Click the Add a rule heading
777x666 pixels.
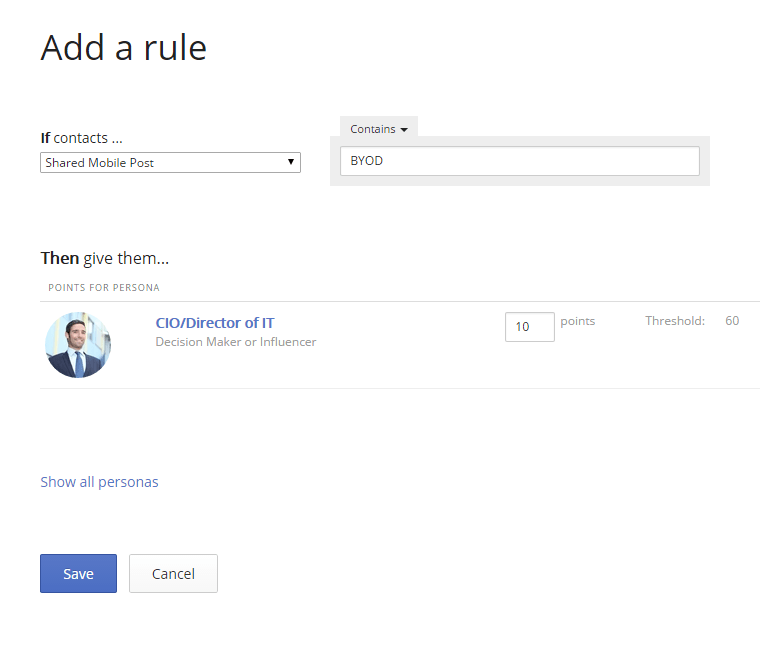123,48
